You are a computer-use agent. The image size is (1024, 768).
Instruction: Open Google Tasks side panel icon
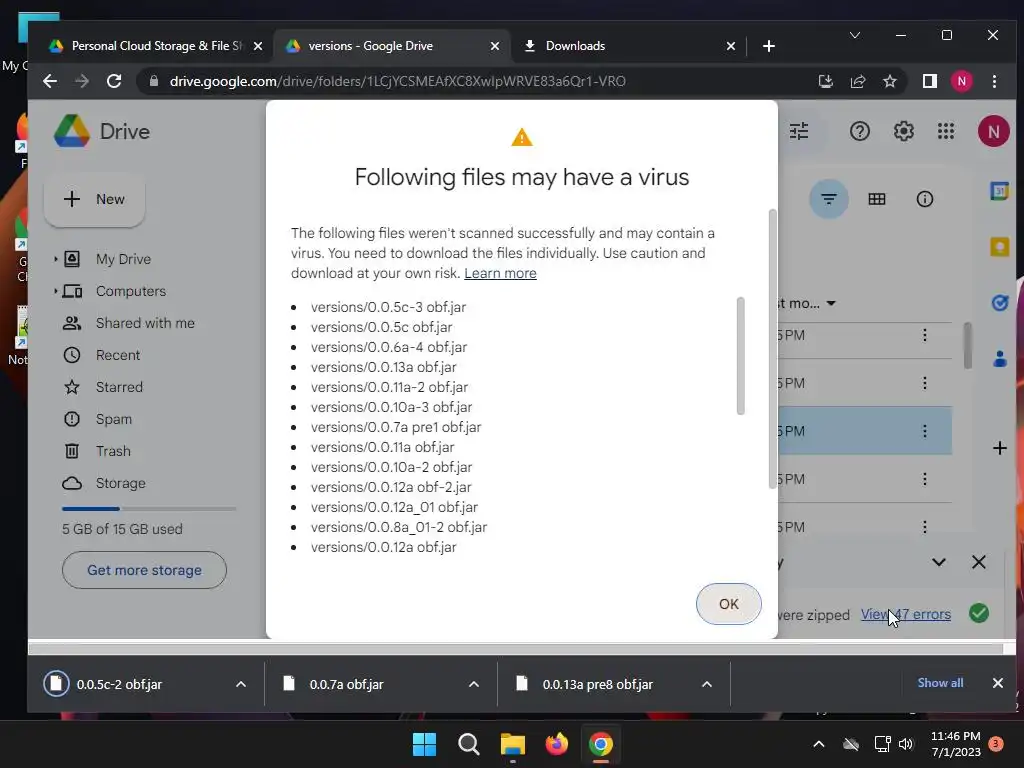click(x=999, y=303)
